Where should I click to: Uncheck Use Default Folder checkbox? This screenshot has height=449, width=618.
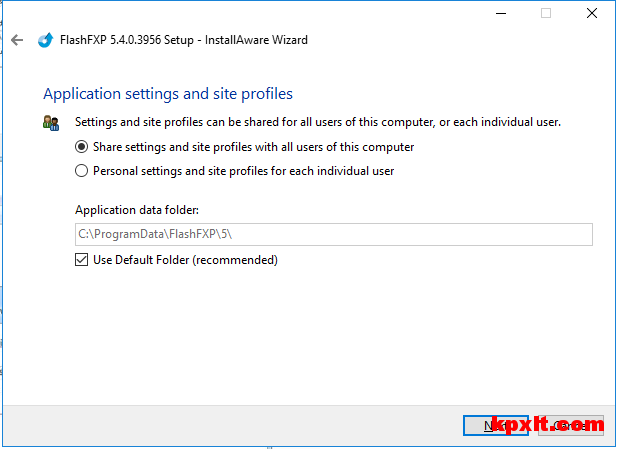coord(82,260)
